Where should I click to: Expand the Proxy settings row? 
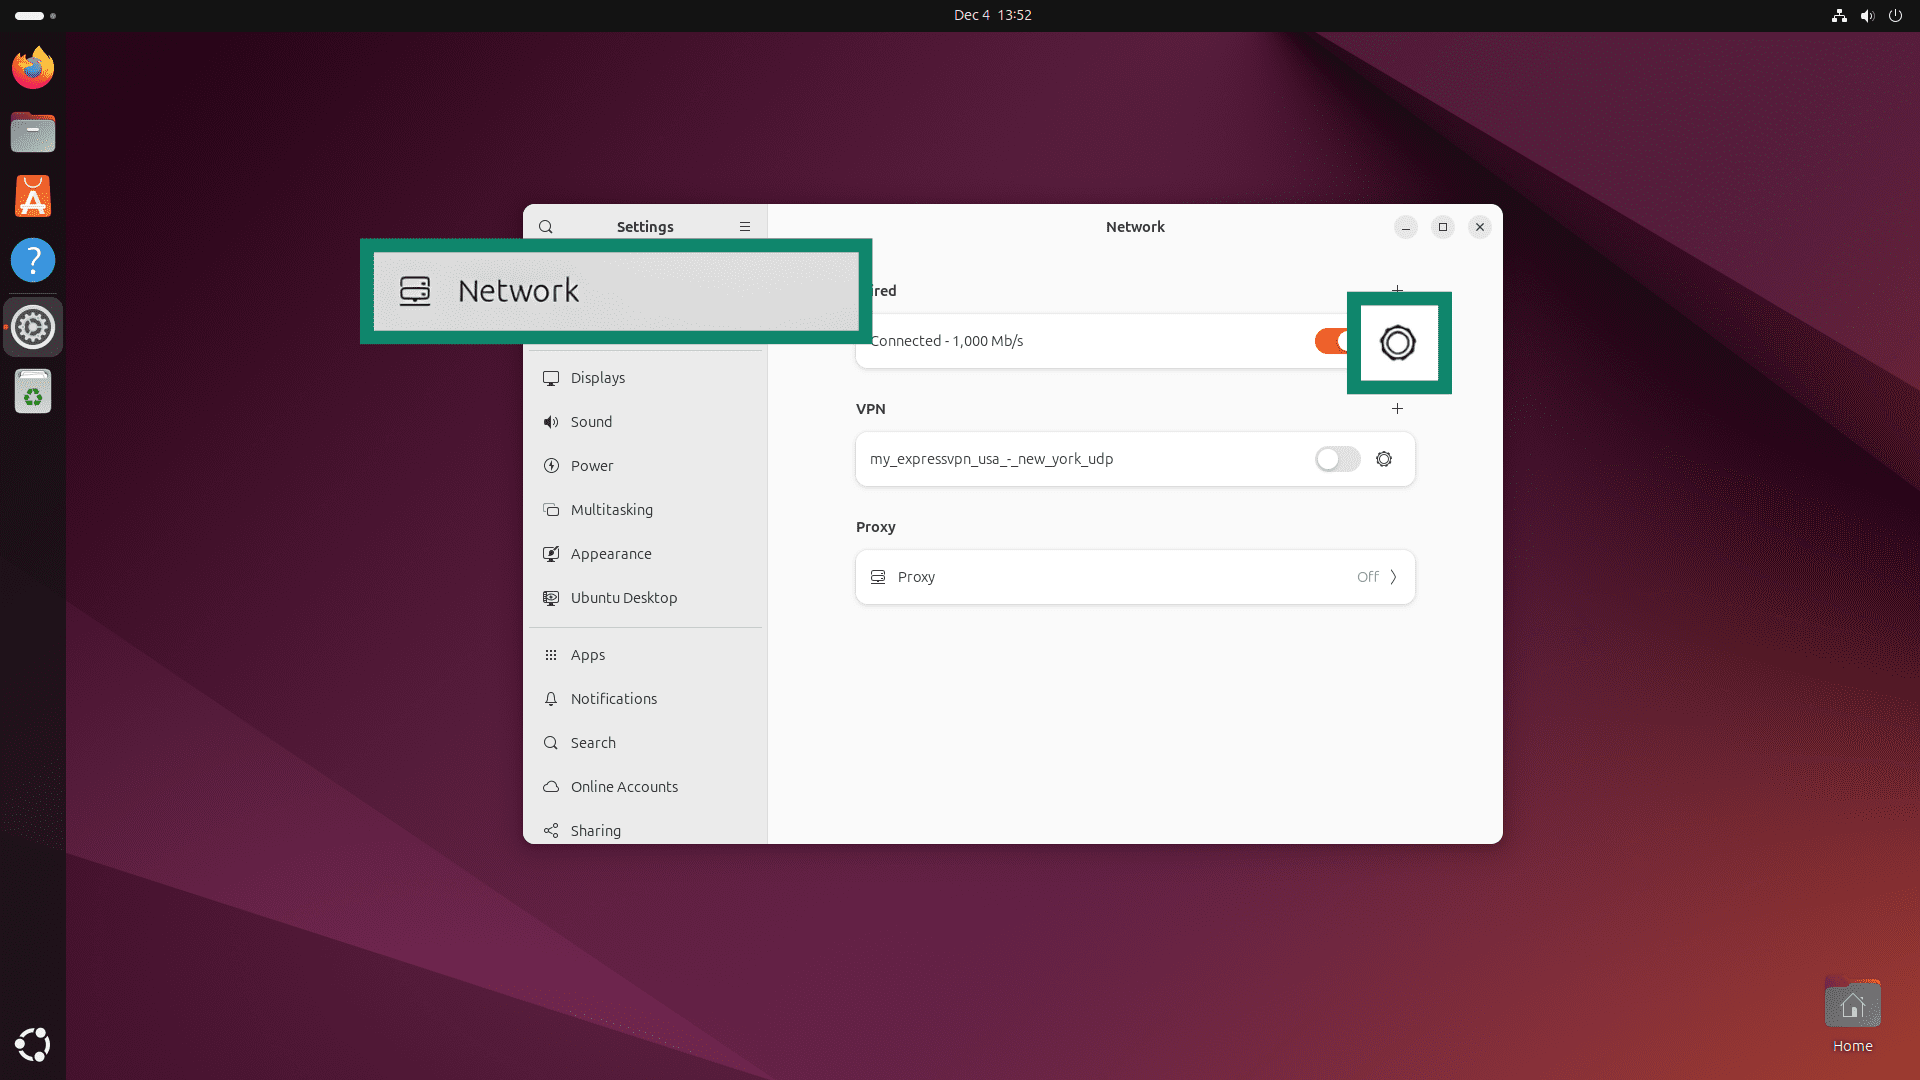pyautogui.click(x=1135, y=577)
